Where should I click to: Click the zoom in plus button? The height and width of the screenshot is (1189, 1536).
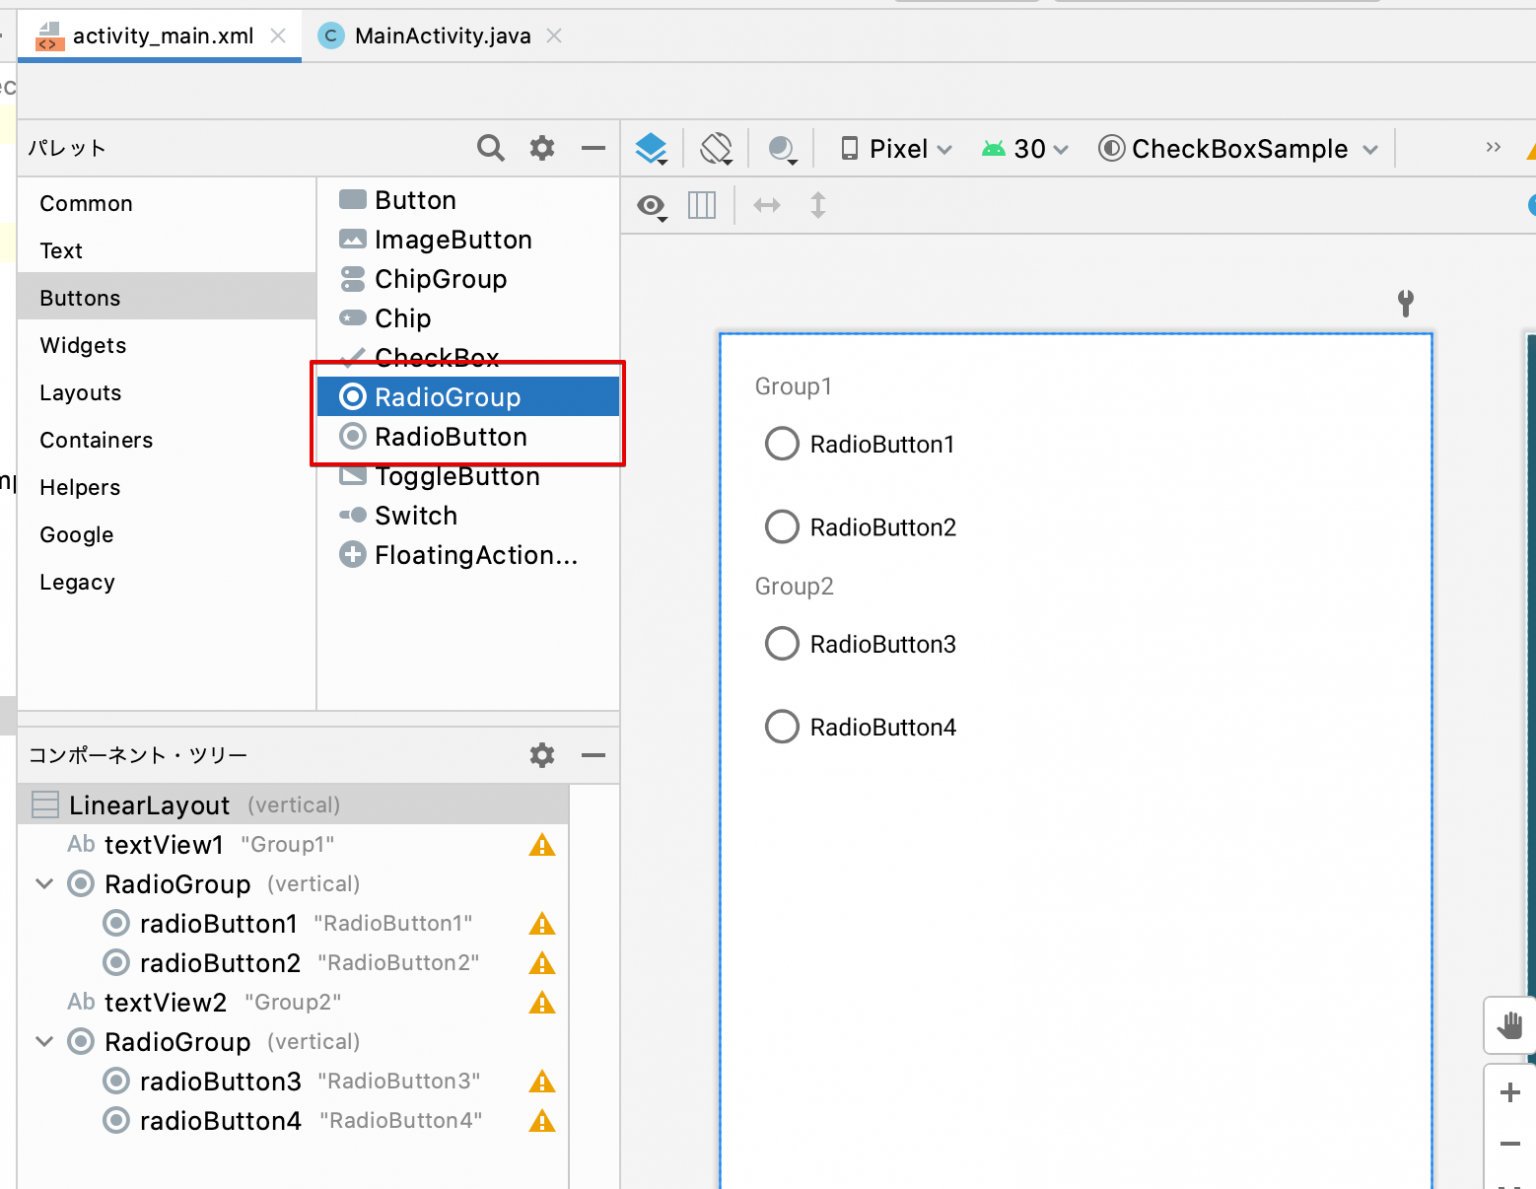[1509, 1092]
